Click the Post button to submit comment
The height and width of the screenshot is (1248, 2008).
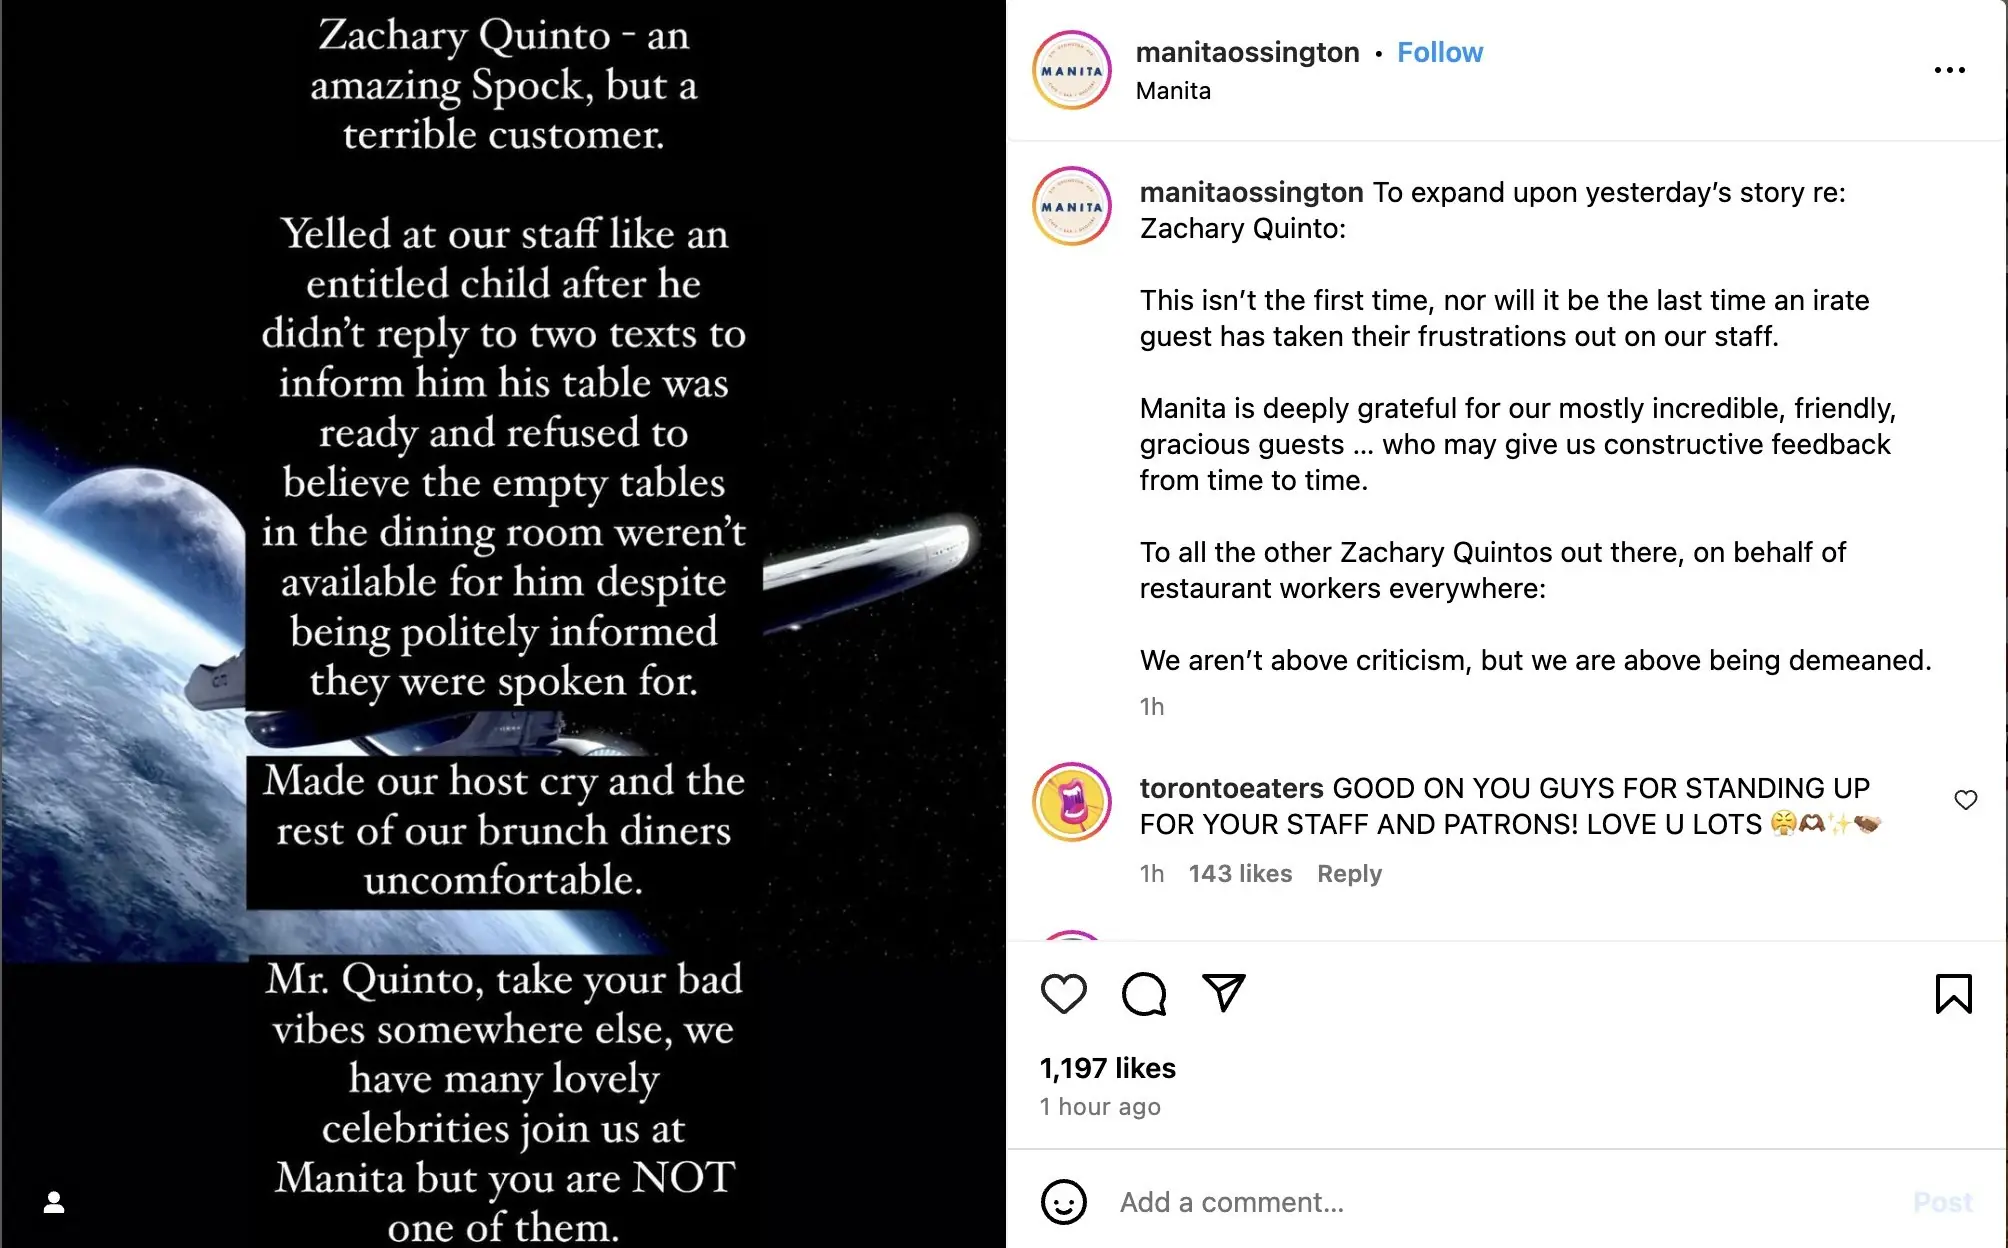point(1942,1202)
